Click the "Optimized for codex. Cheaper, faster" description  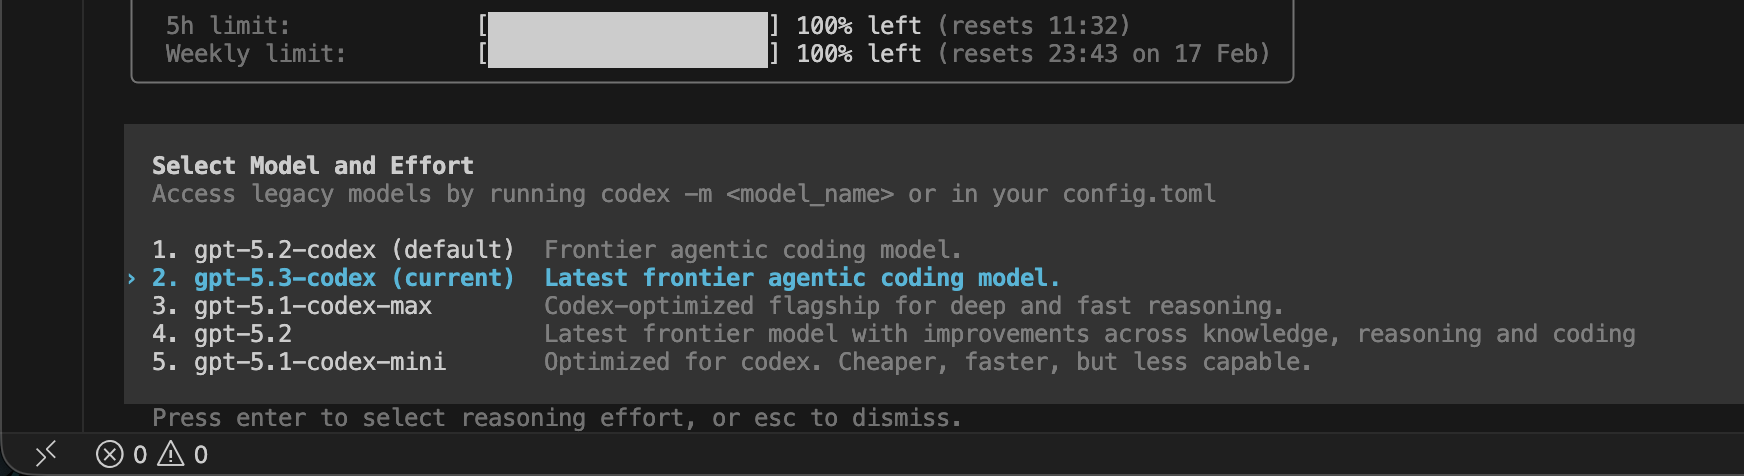coord(927,362)
